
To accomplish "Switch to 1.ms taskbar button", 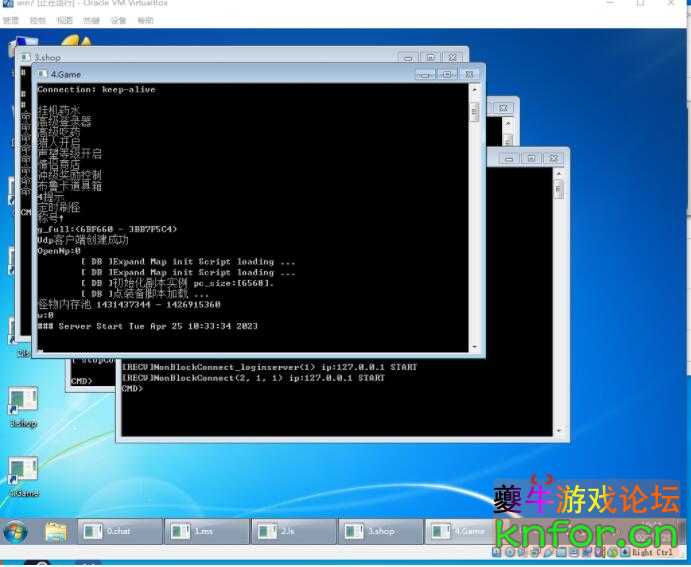I will [206, 531].
